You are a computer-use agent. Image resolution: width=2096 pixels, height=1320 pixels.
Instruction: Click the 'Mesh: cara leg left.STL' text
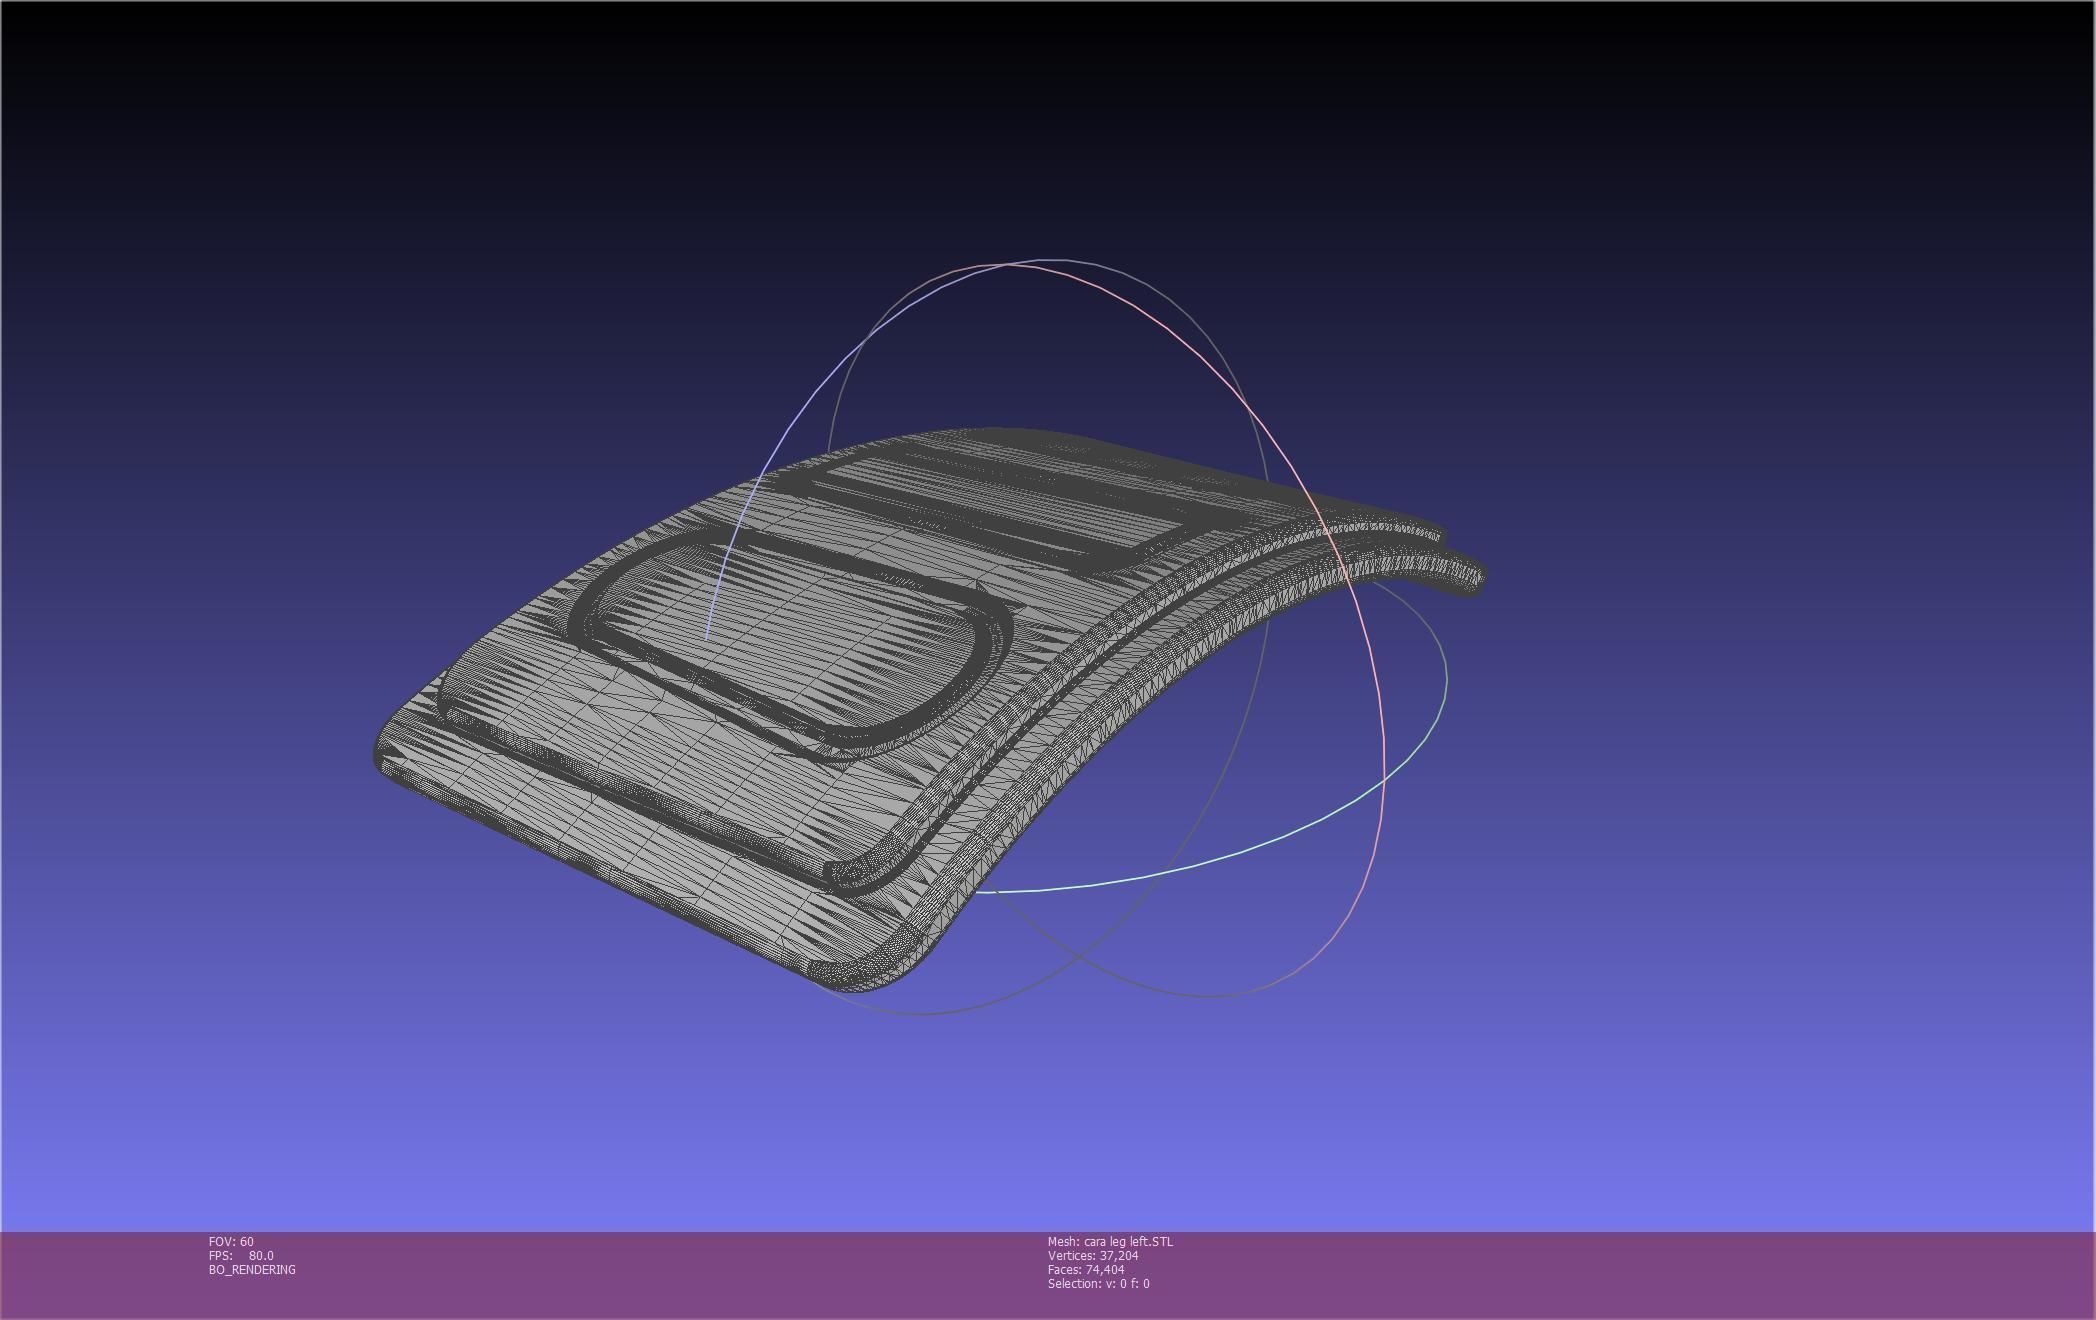(1110, 1241)
